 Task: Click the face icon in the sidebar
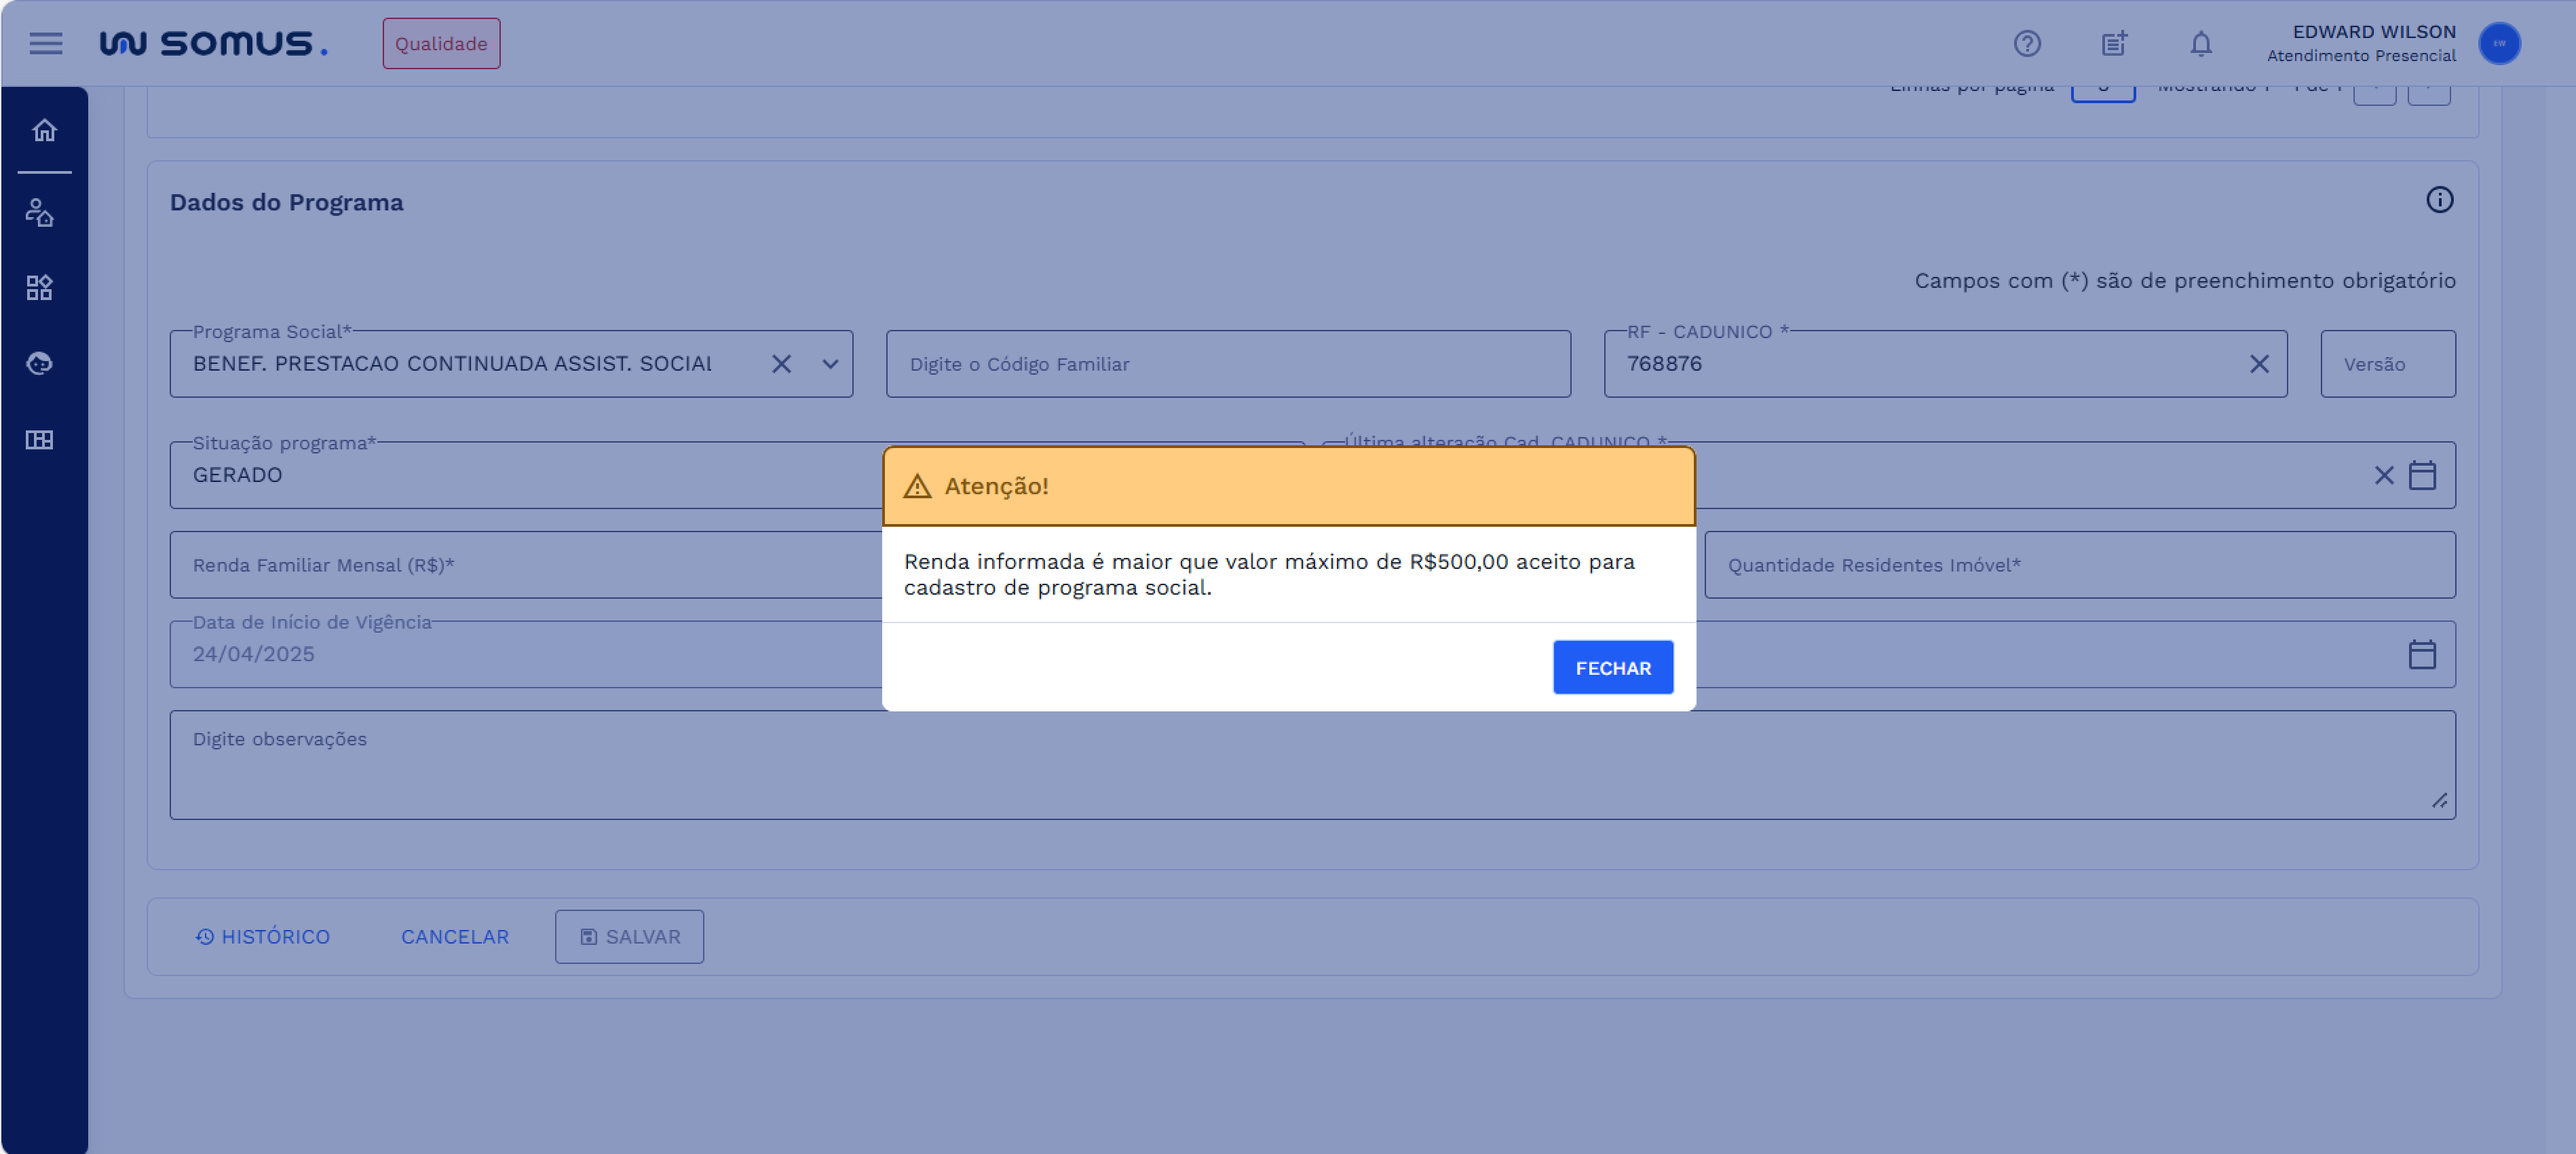click(x=40, y=363)
